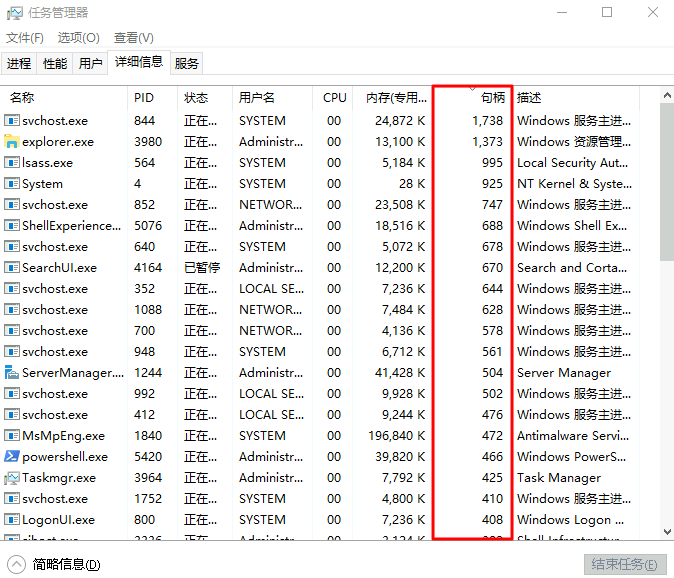Click the scrollbar down arrow
The height and width of the screenshot is (578, 674).
667,532
